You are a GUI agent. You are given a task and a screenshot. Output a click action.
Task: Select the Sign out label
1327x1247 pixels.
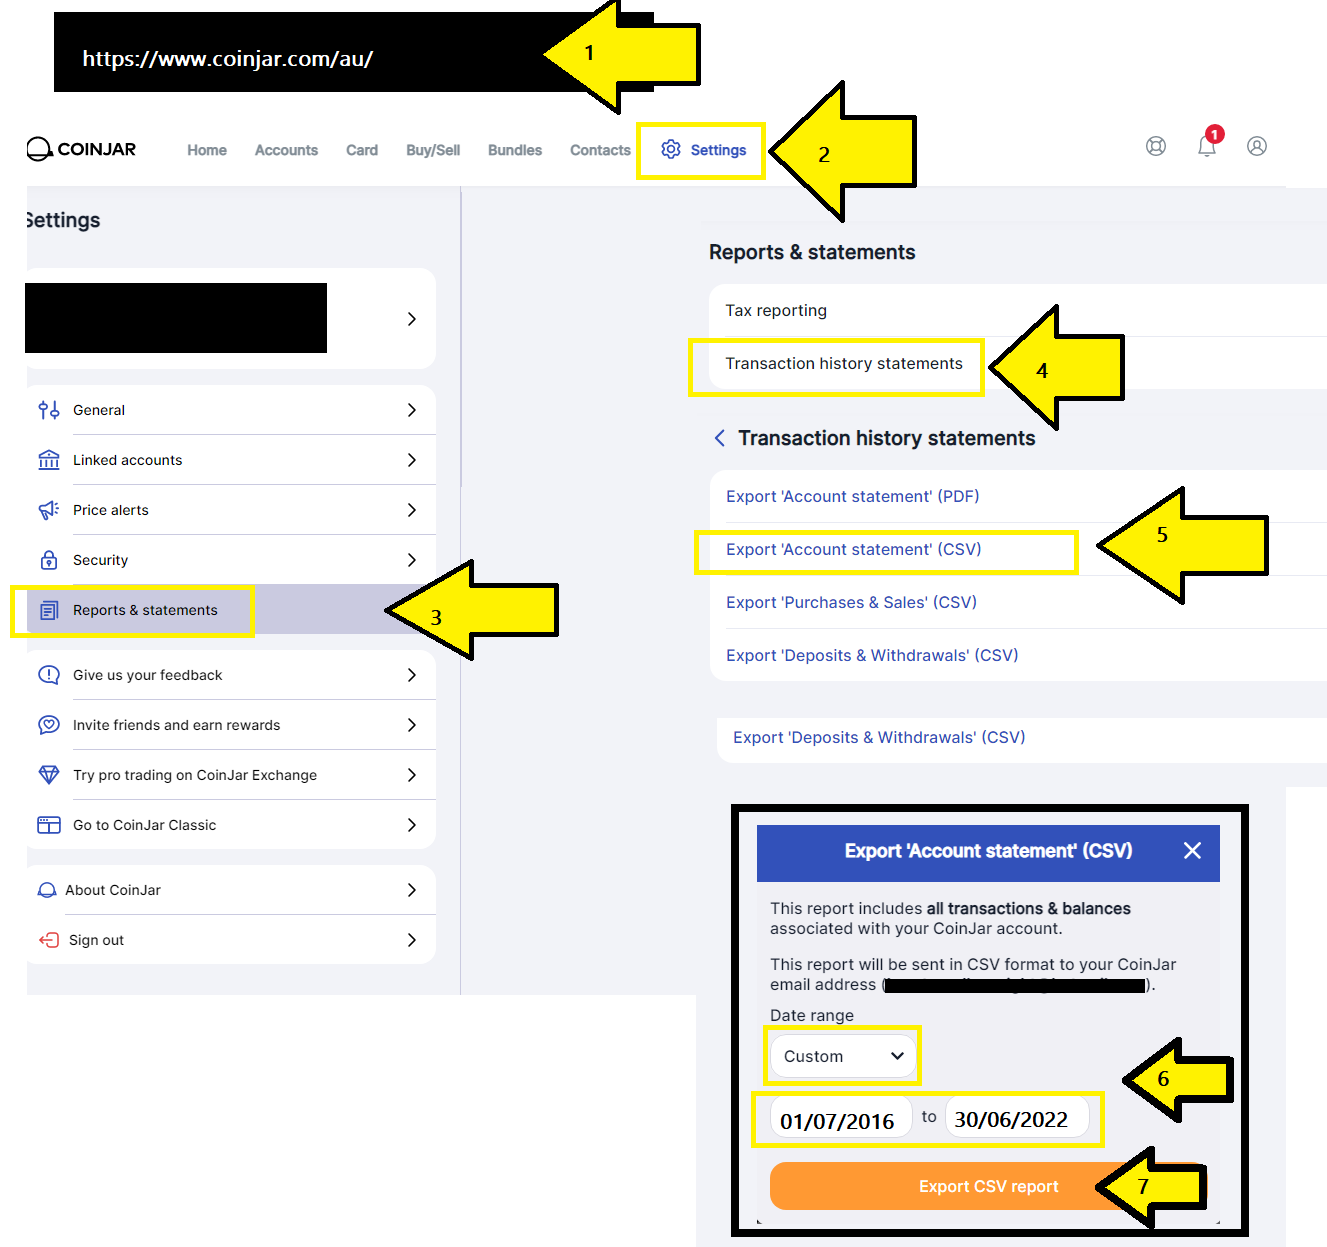[97, 940]
